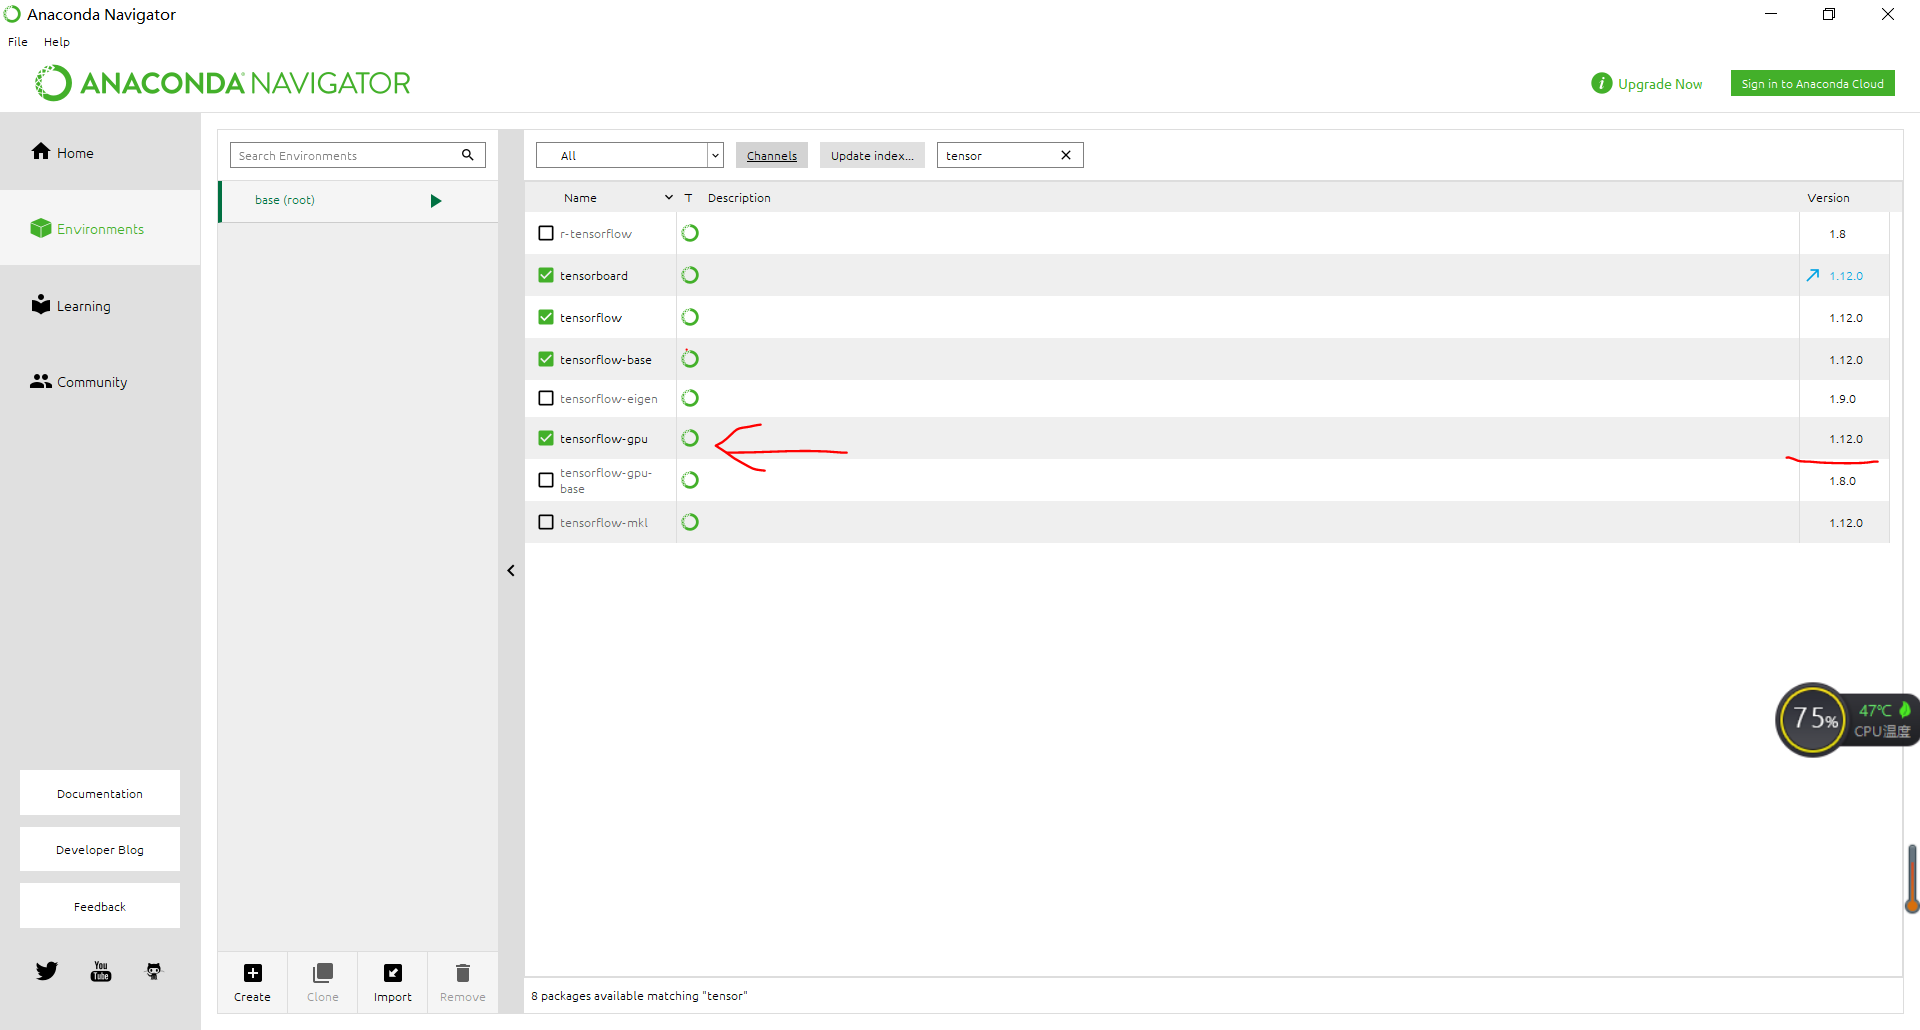
Task: Uncheck the tensorflow package checkbox
Action: pyautogui.click(x=546, y=317)
